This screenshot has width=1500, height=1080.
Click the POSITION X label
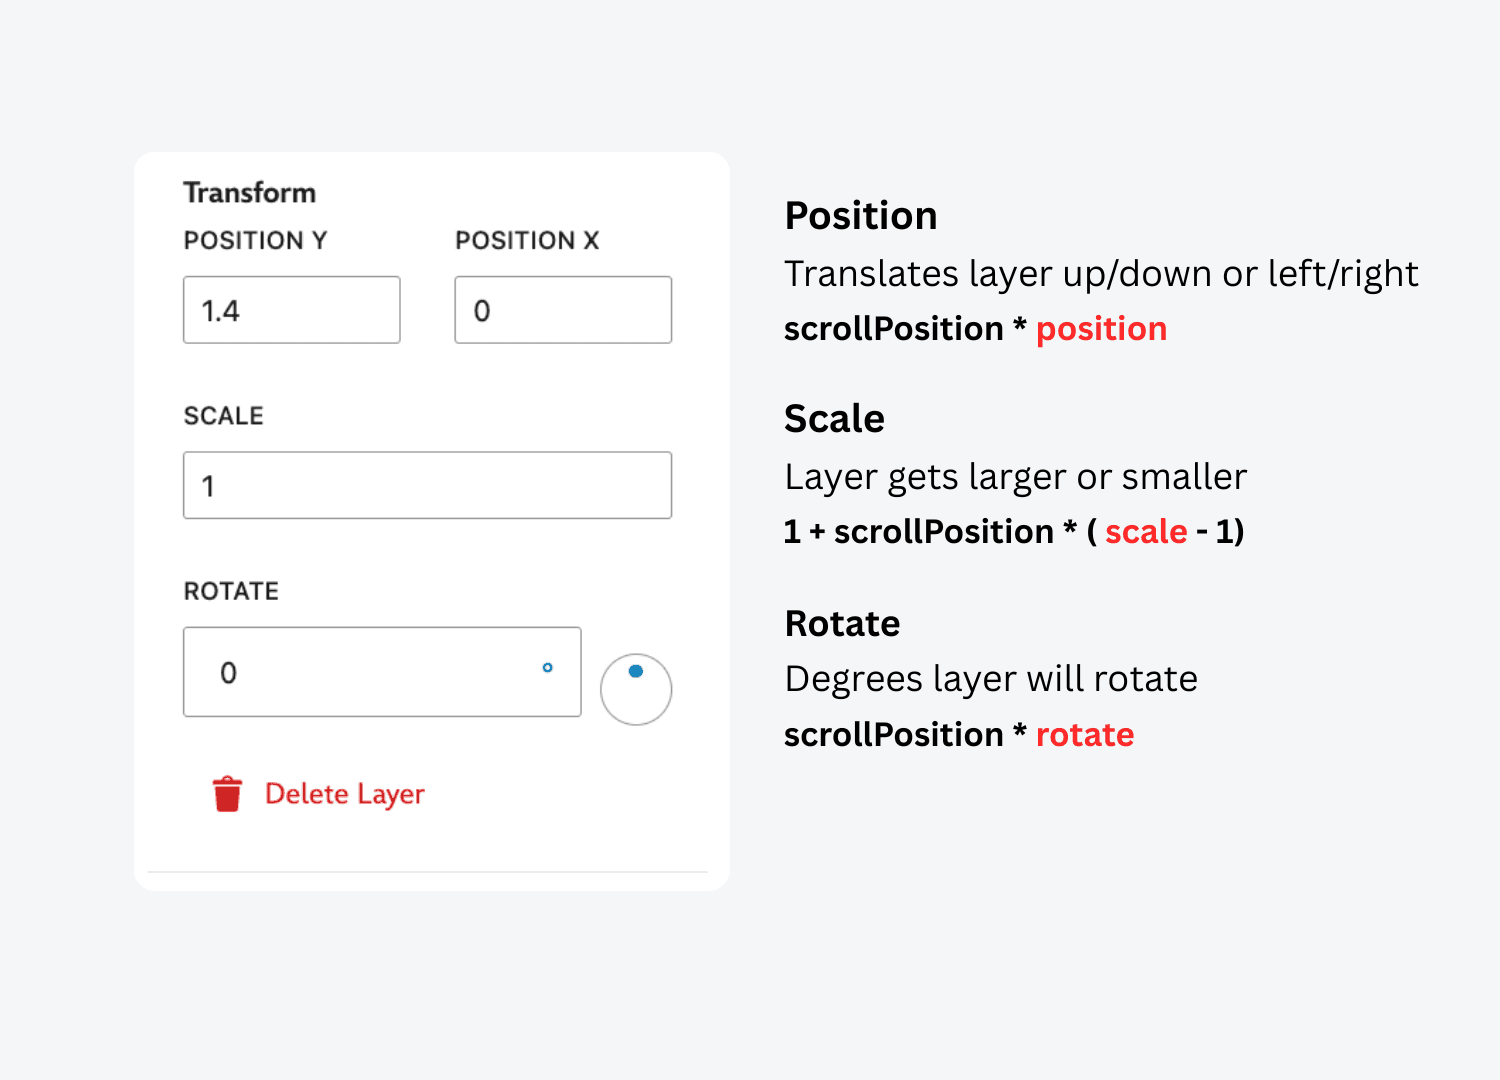[527, 240]
